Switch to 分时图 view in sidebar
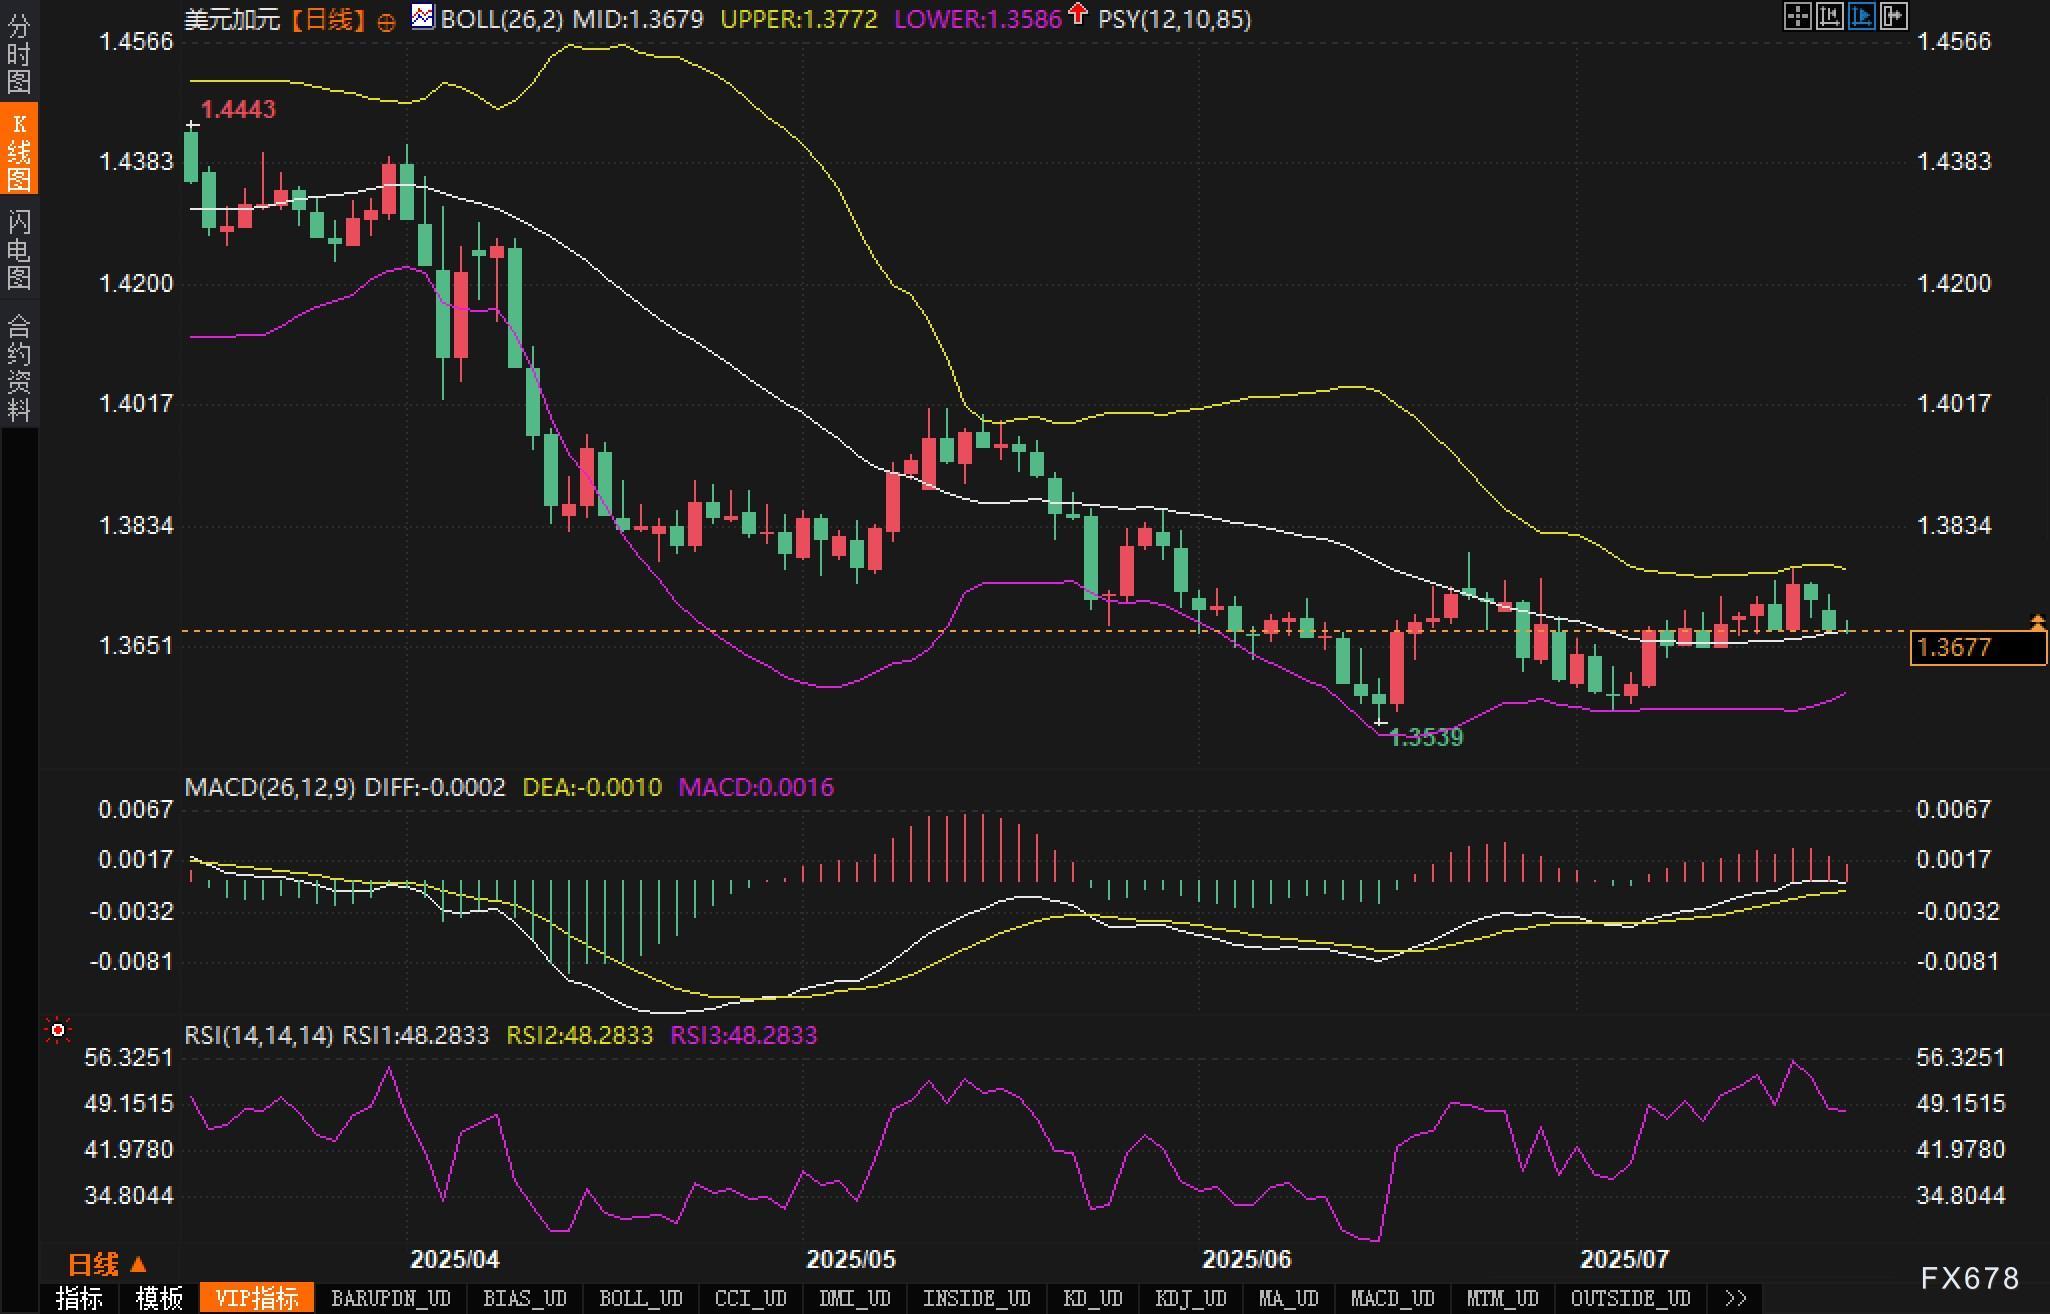The image size is (2050, 1314). tap(19, 52)
